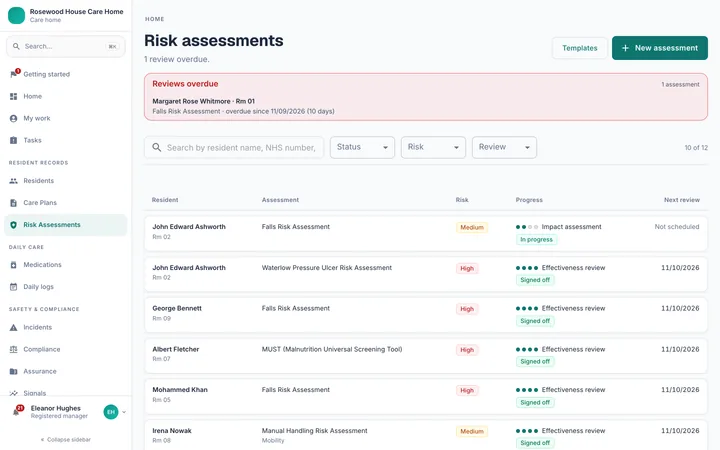This screenshot has height=450, width=720.
Task: Click the Resident column header
Action: (165, 200)
